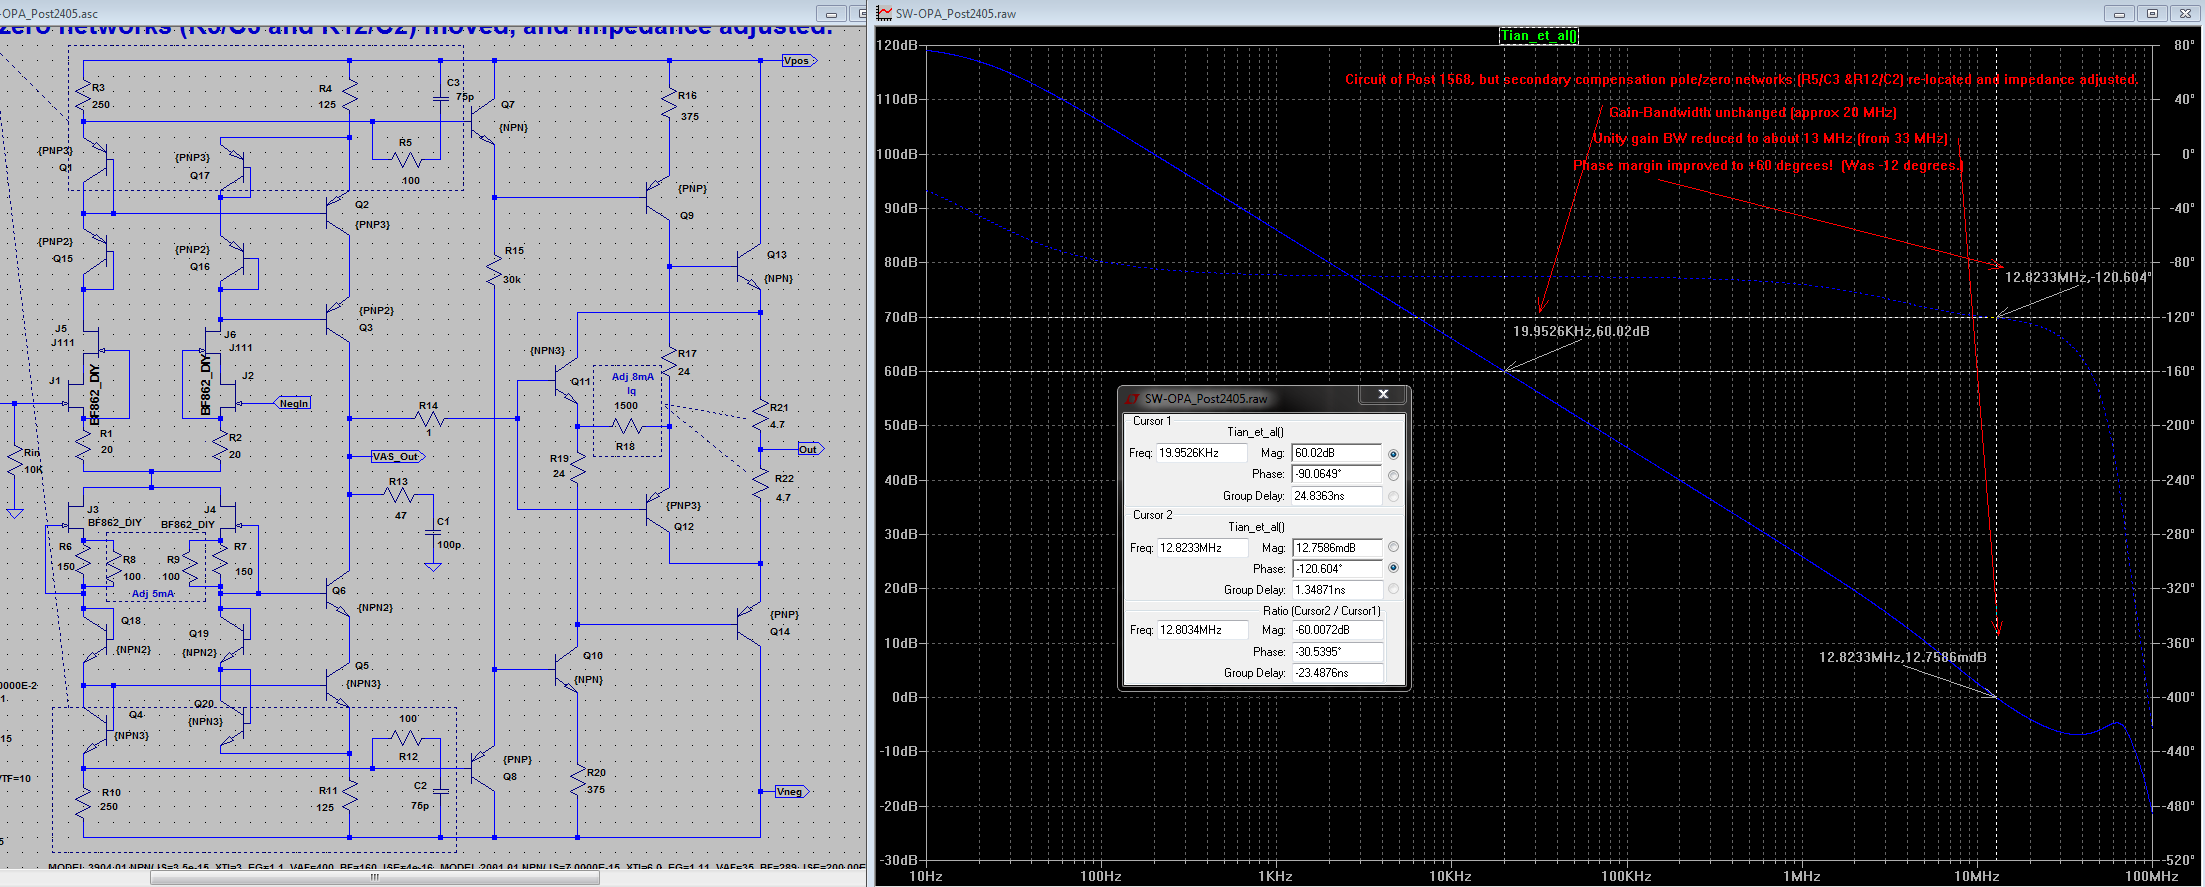The height and width of the screenshot is (887, 2205).
Task: Click the schematic horizontal scrollbar thumb
Action: pos(375,878)
